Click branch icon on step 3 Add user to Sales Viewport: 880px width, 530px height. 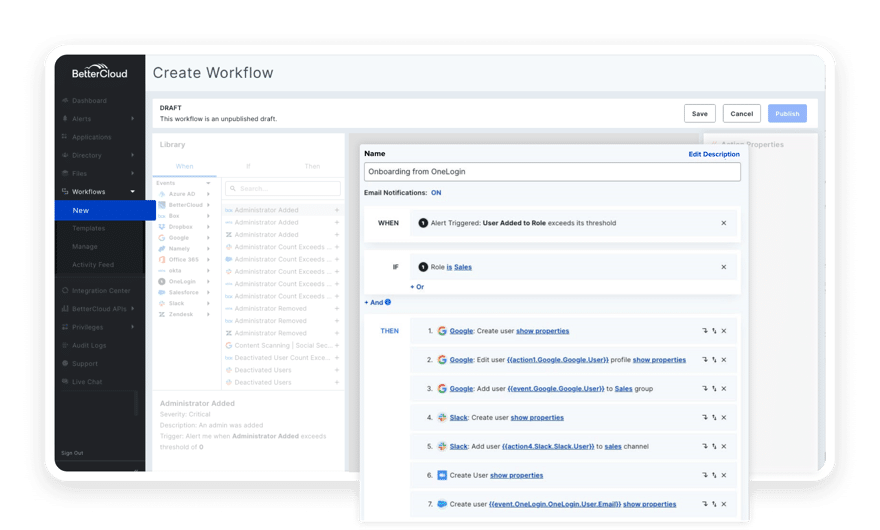(705, 389)
